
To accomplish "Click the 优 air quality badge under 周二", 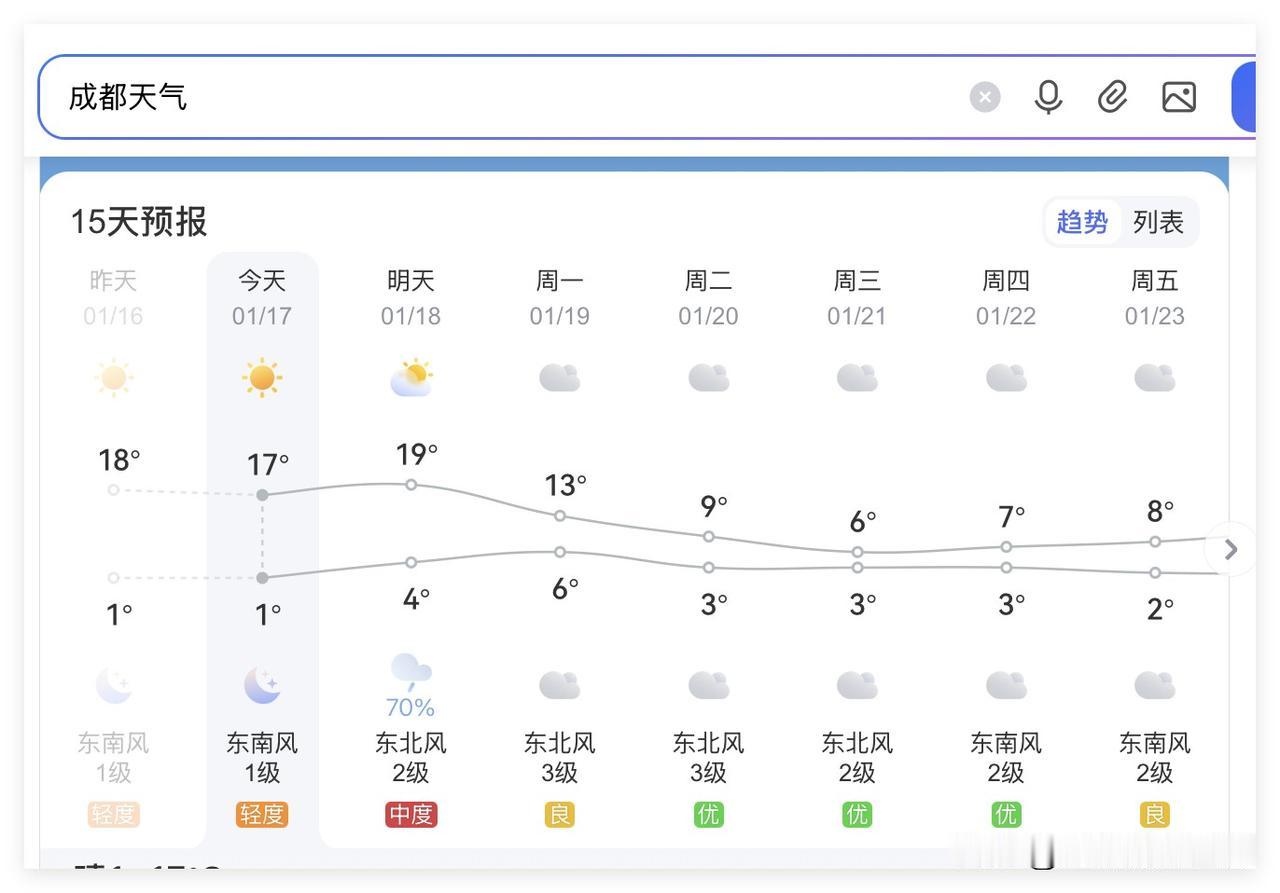I will 707,814.
